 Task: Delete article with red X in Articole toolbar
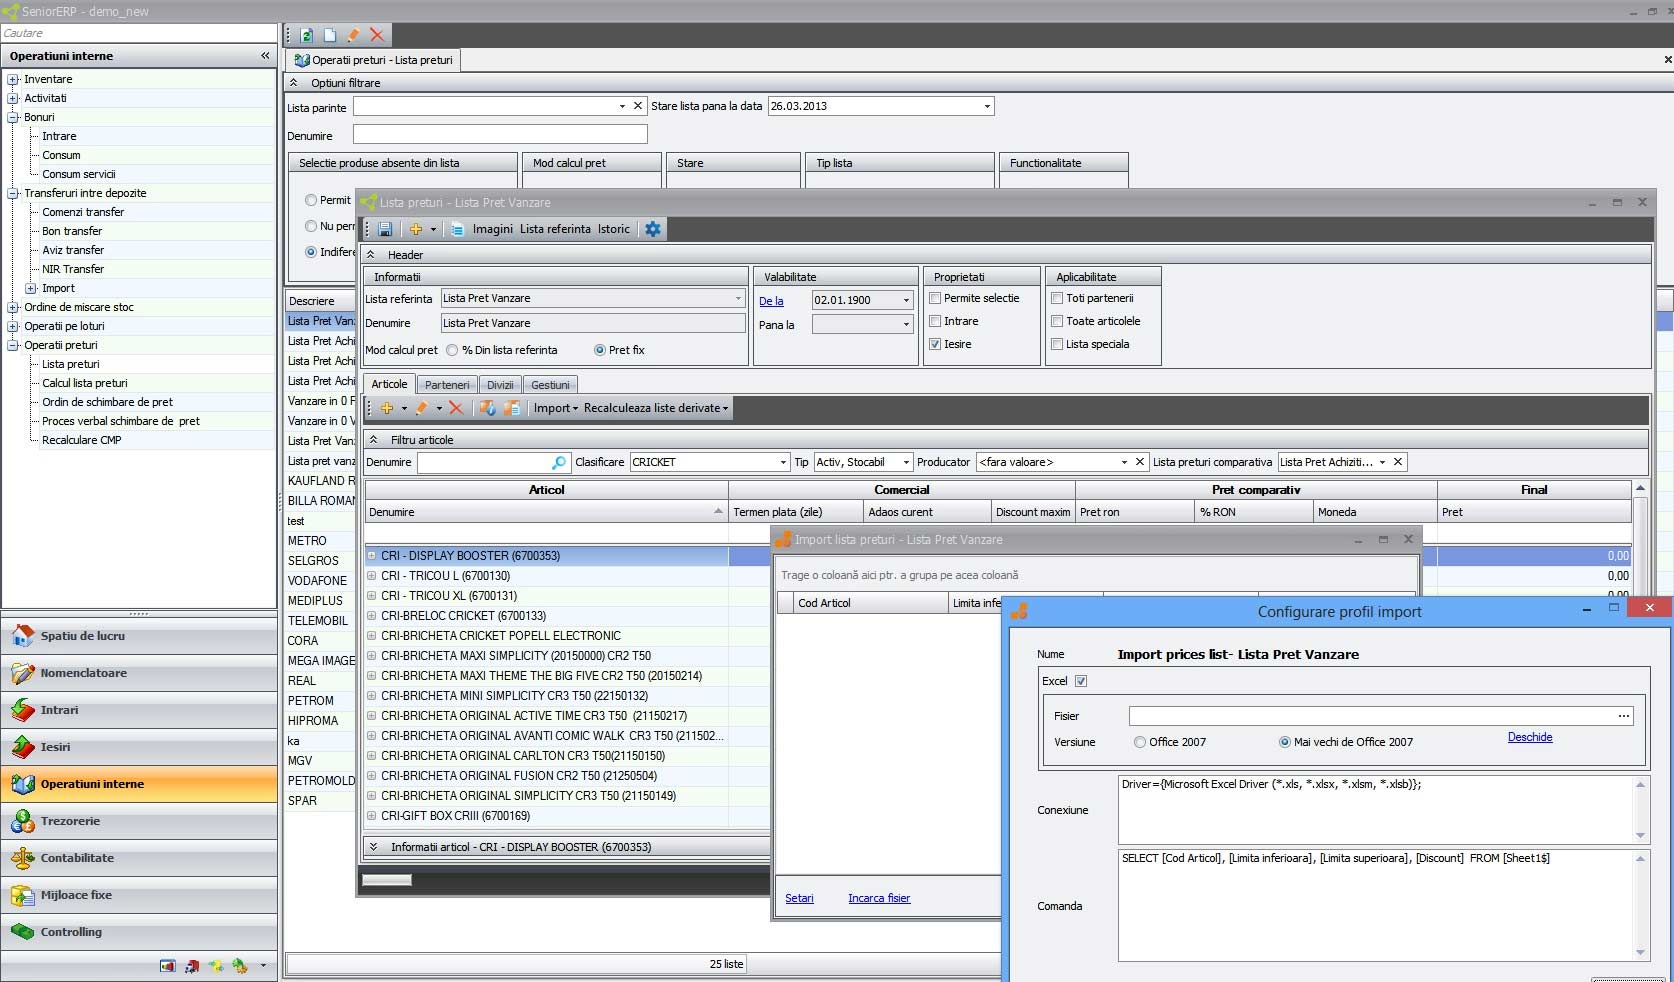456,408
